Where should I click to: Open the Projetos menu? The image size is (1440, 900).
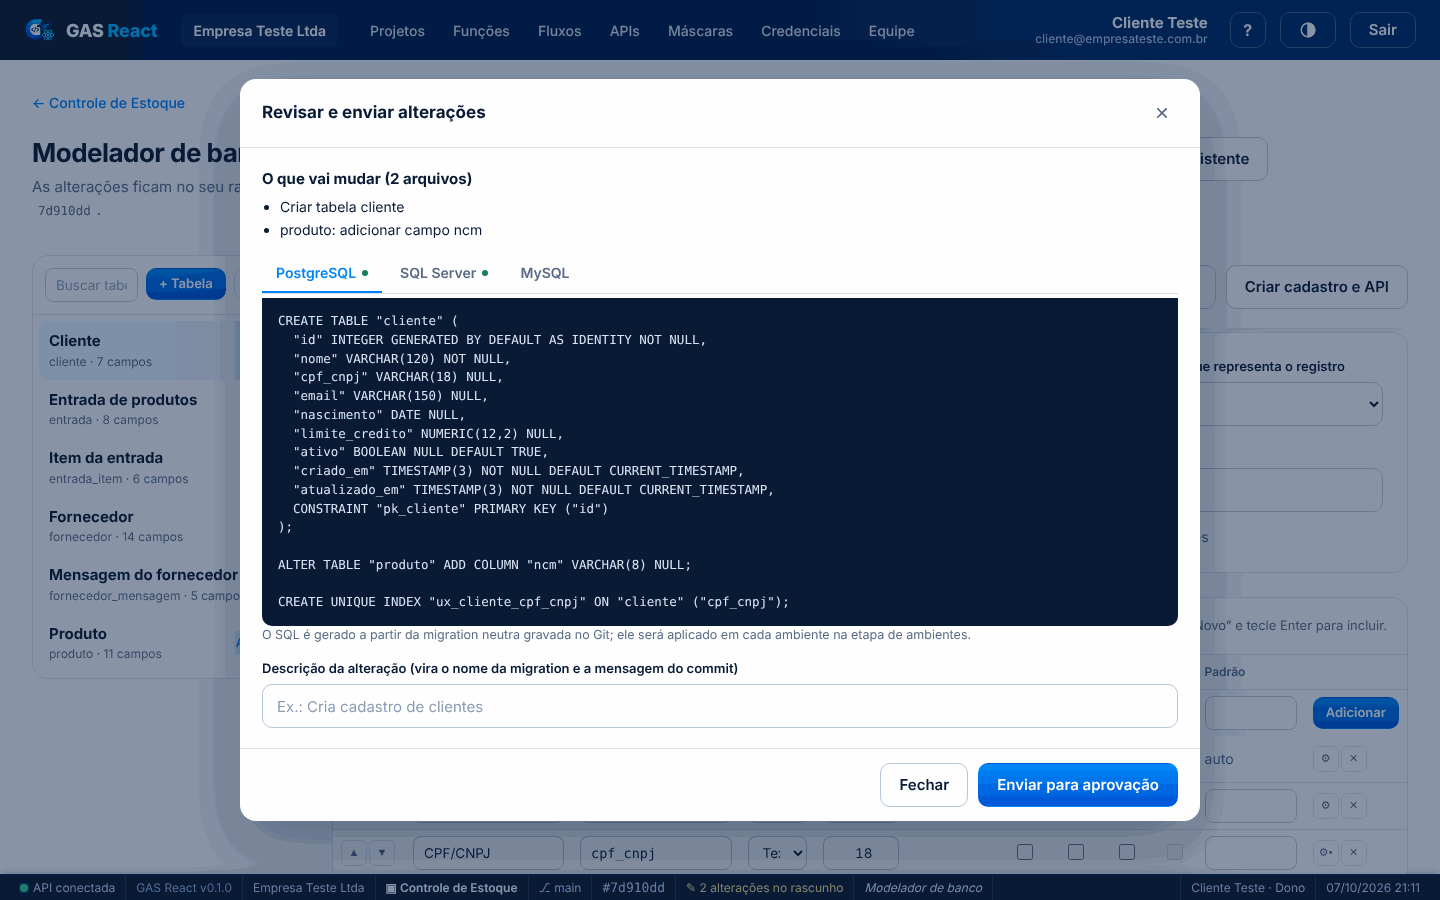pos(397,31)
